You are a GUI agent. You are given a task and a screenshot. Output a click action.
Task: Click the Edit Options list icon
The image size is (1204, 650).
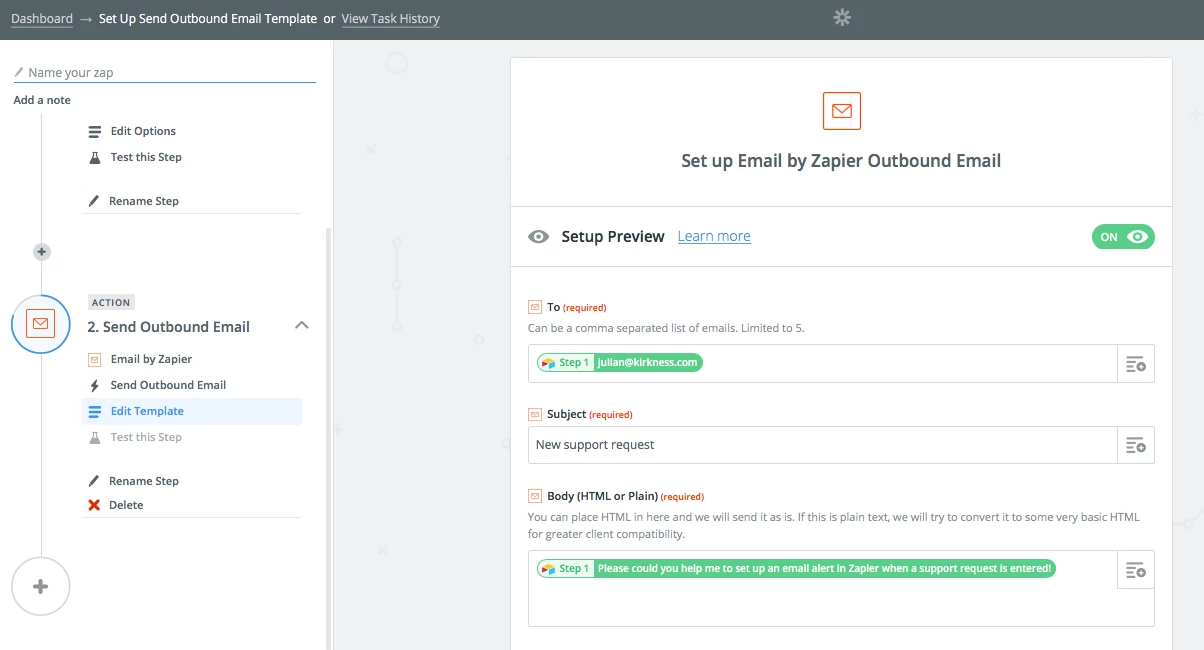95,131
